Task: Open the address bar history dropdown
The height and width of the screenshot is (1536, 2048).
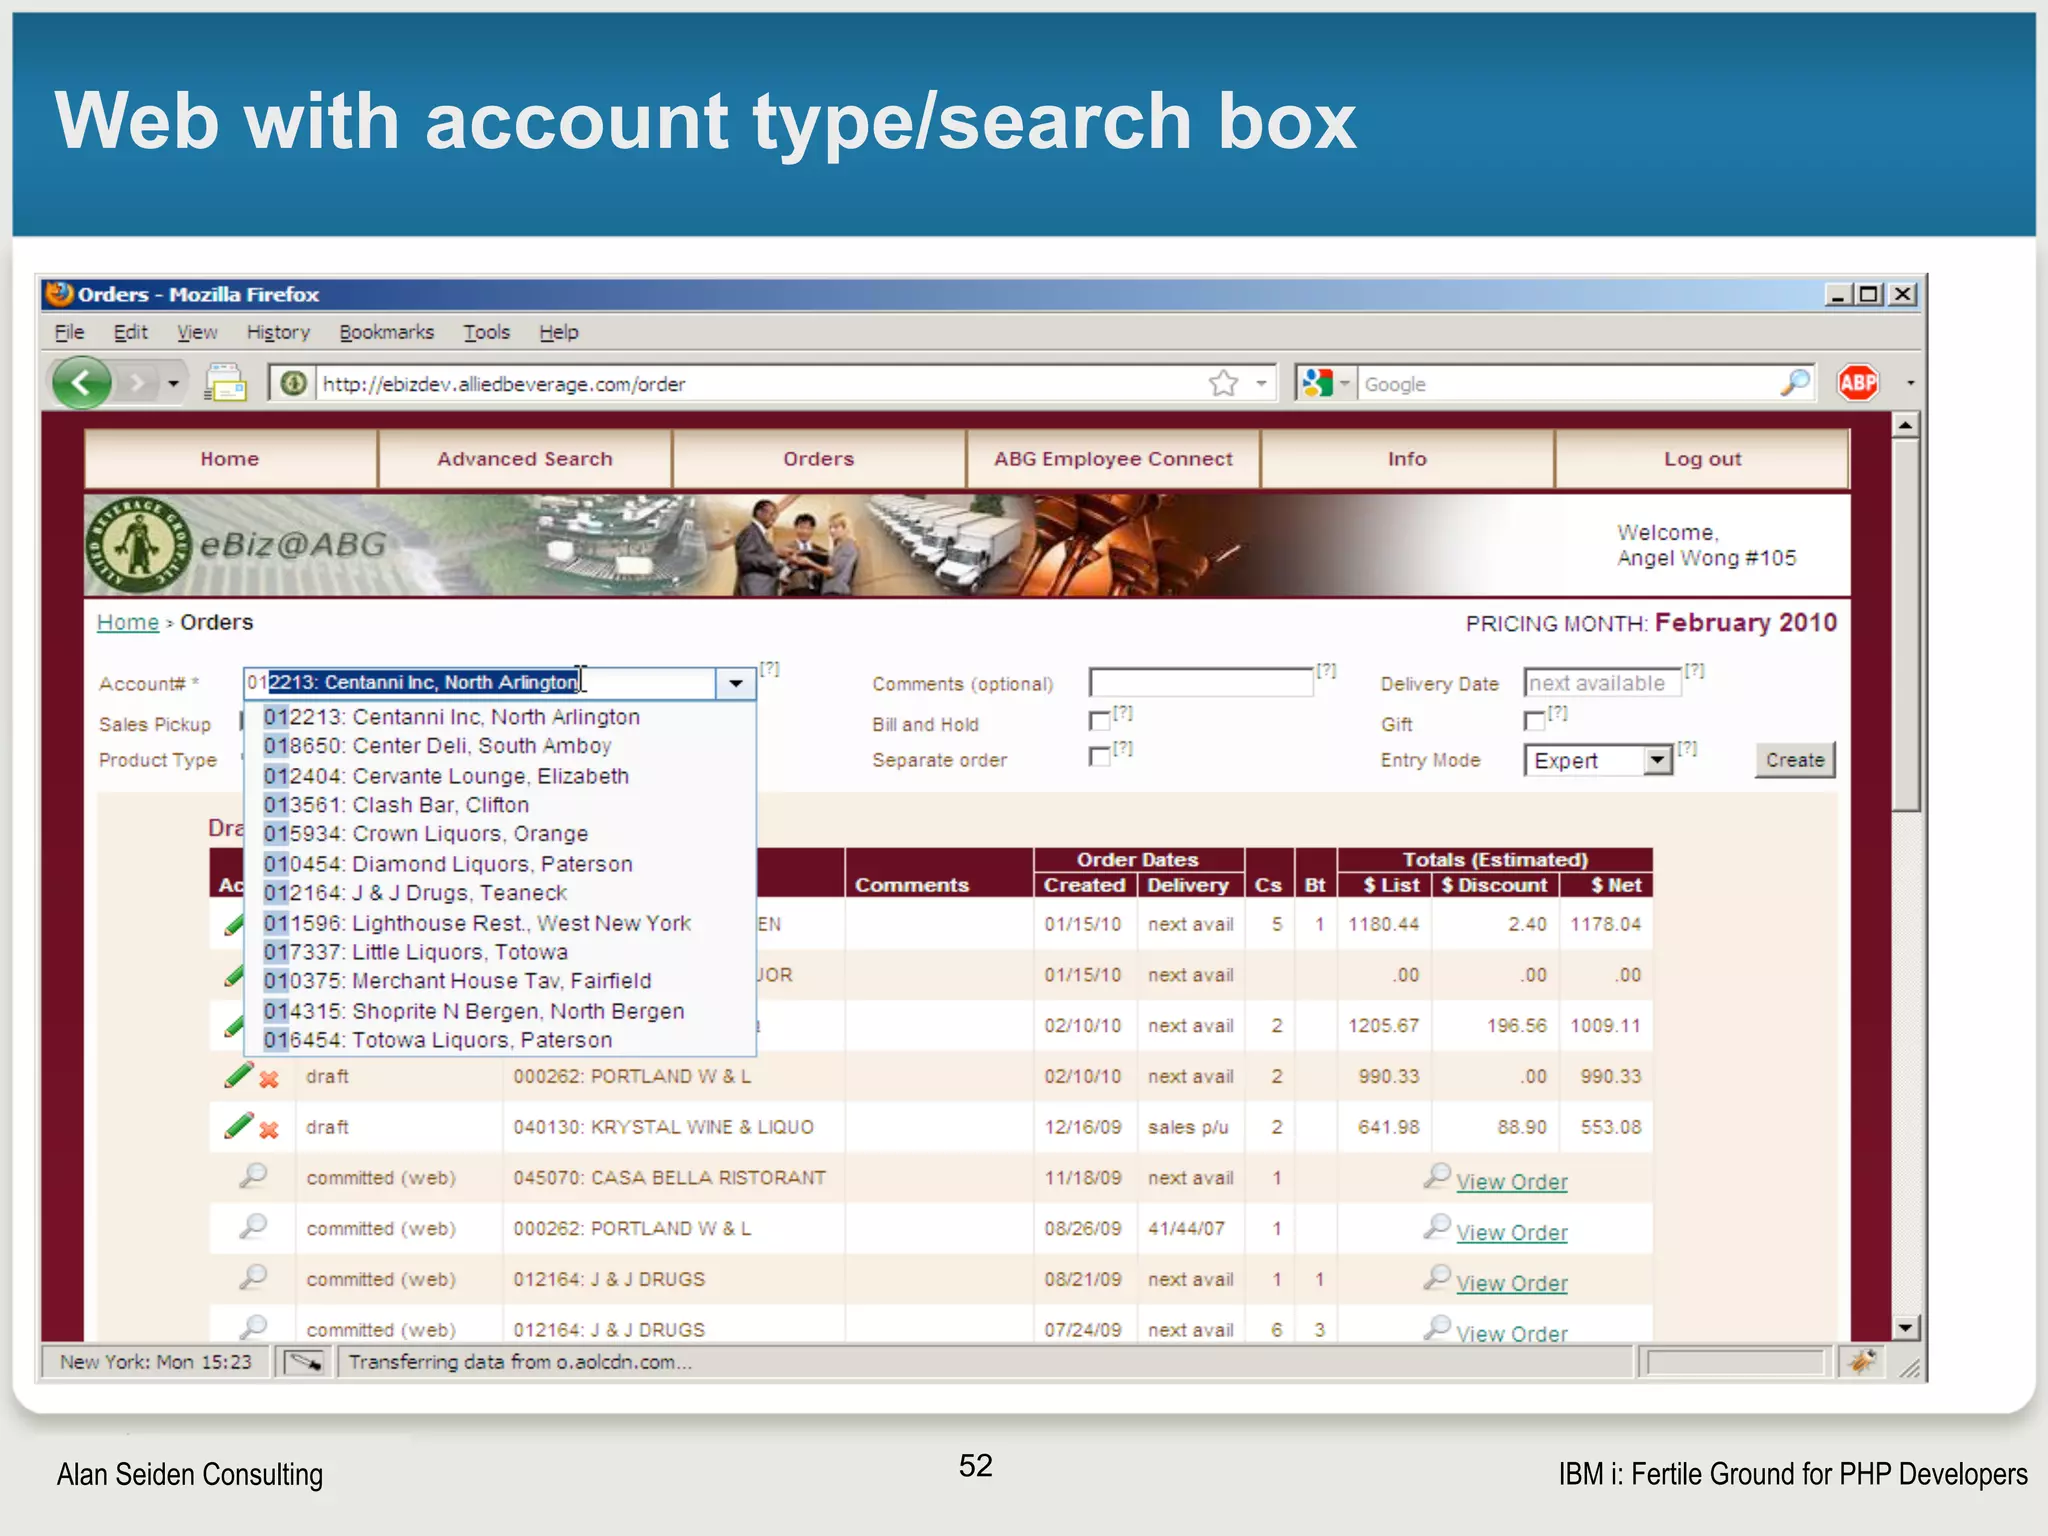Action: (1261, 383)
